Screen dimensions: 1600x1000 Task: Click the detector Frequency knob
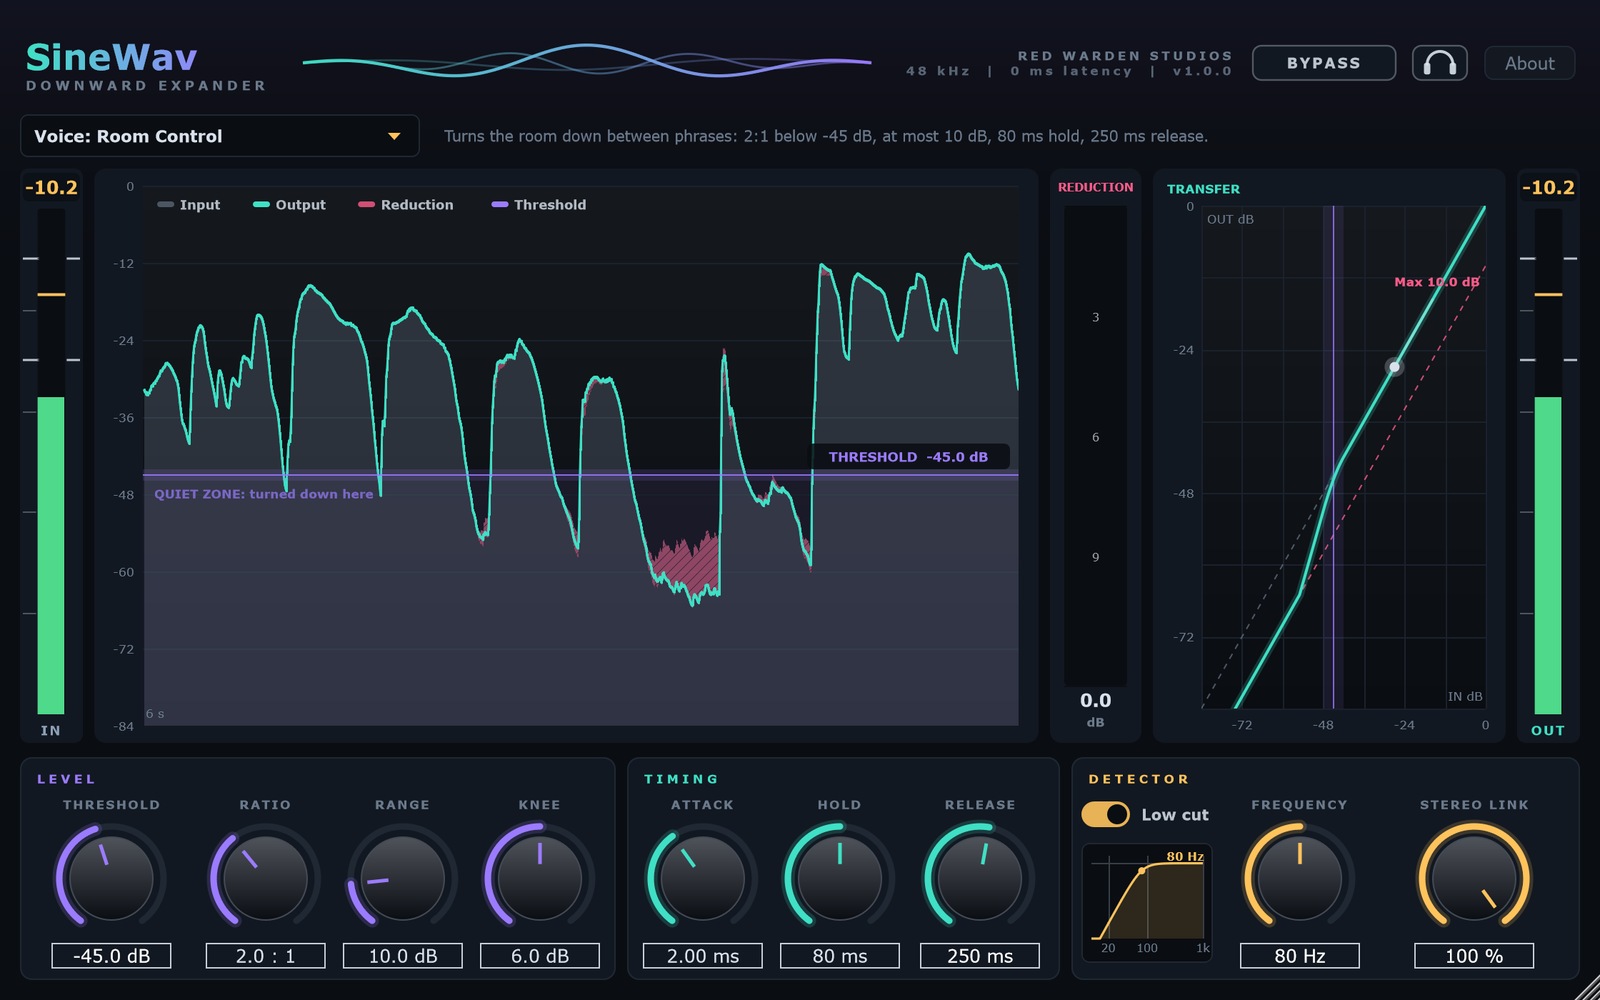[1299, 877]
